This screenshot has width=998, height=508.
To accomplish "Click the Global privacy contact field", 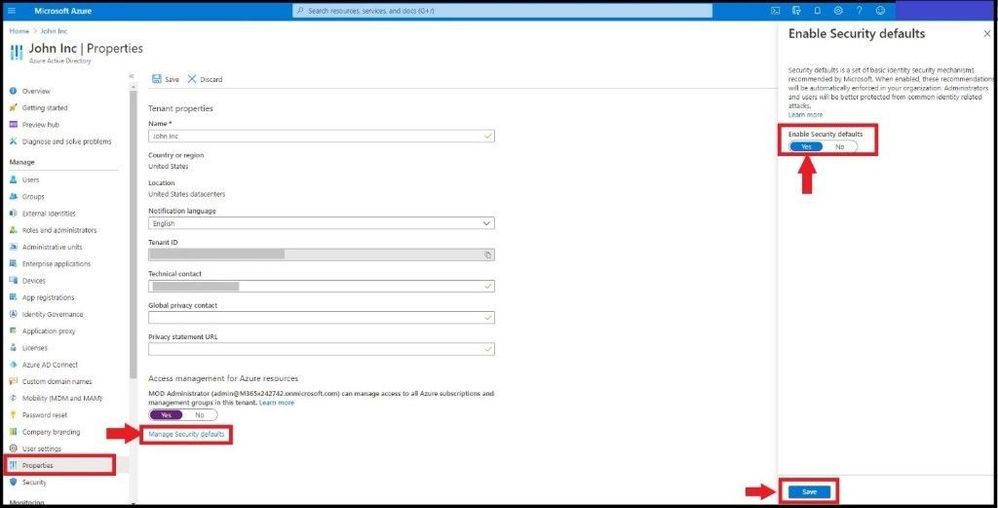I will (321, 318).
